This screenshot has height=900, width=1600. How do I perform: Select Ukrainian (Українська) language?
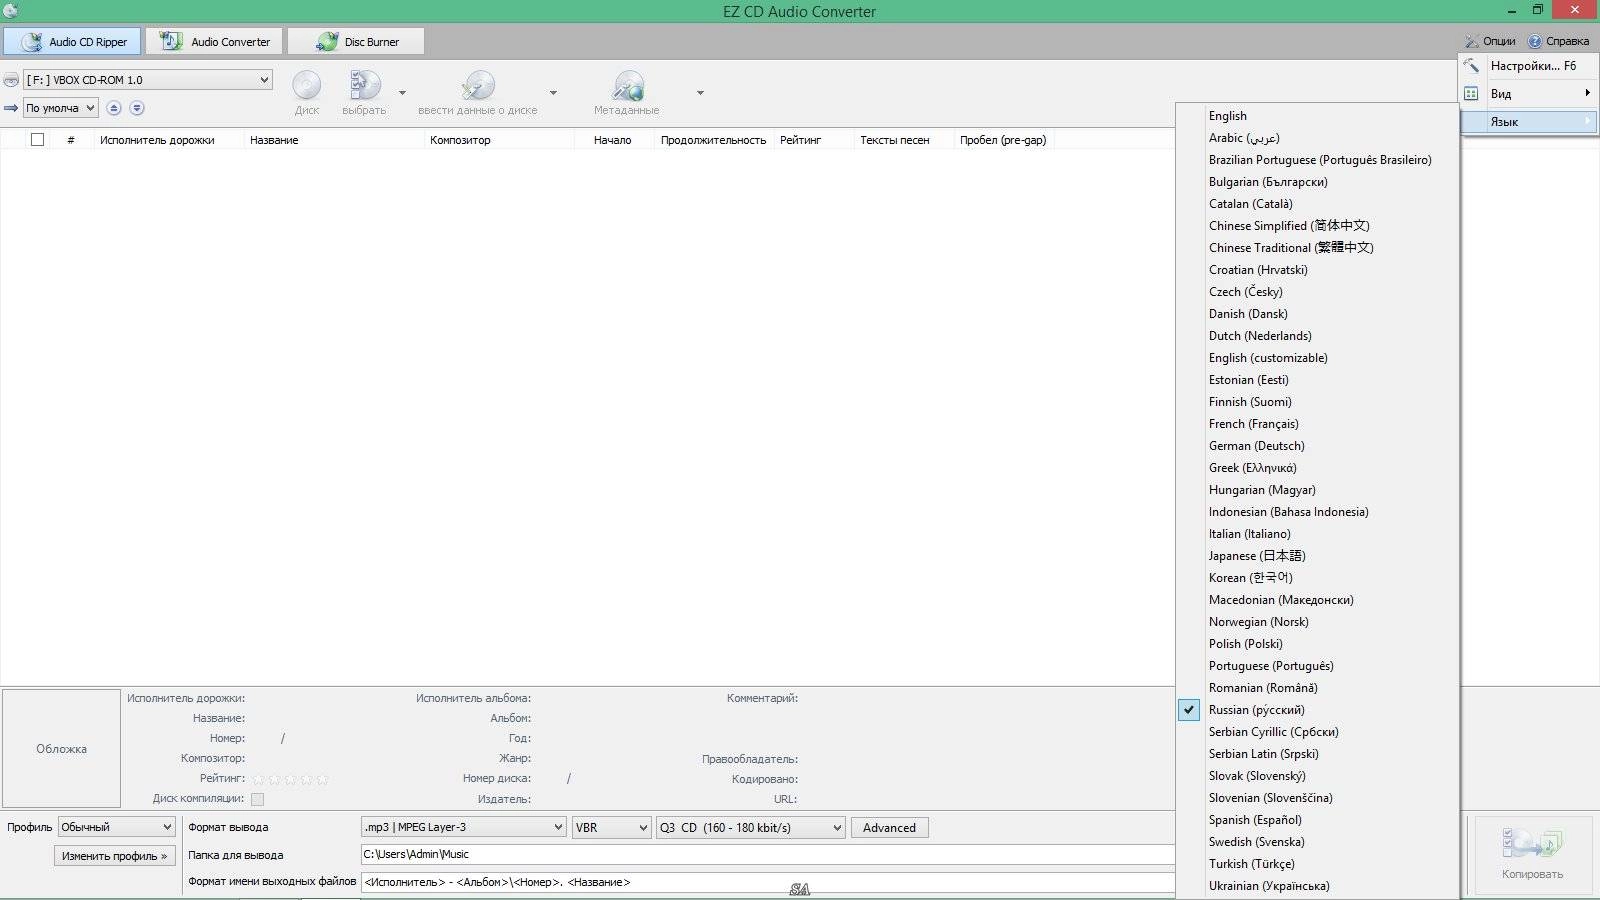tap(1317, 886)
